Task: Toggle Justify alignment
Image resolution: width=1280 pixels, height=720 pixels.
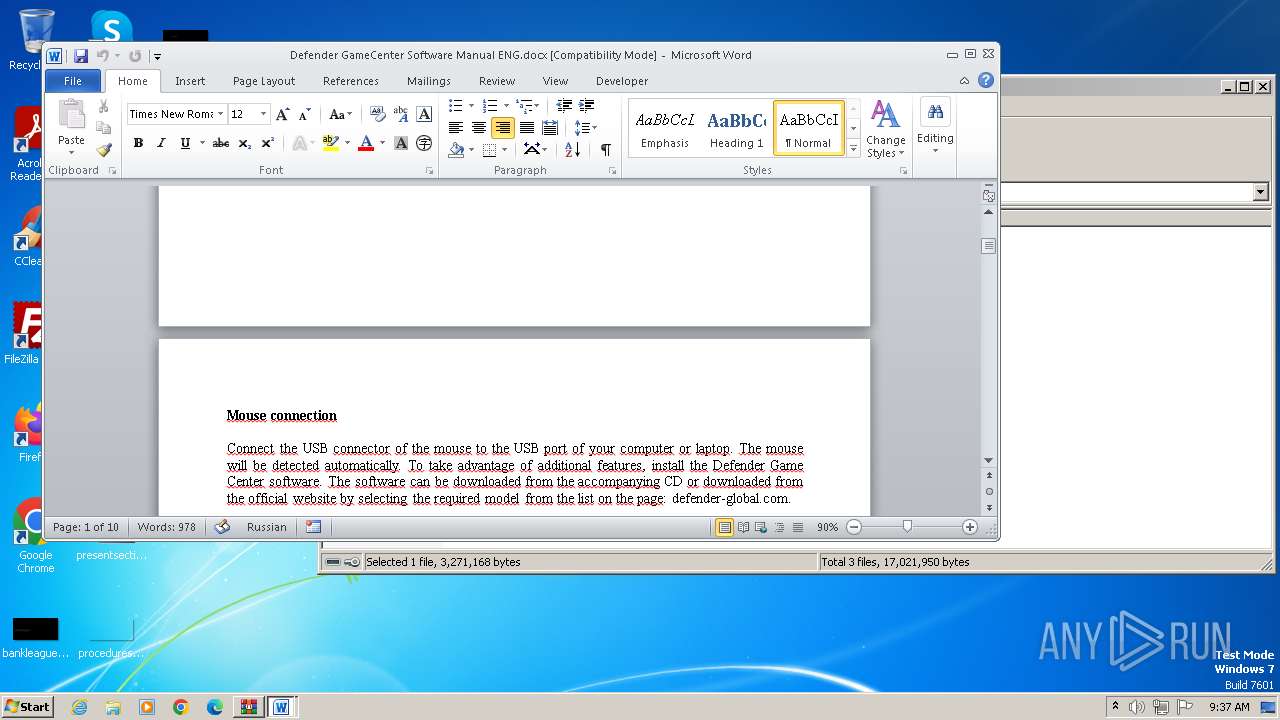Action: [x=527, y=127]
